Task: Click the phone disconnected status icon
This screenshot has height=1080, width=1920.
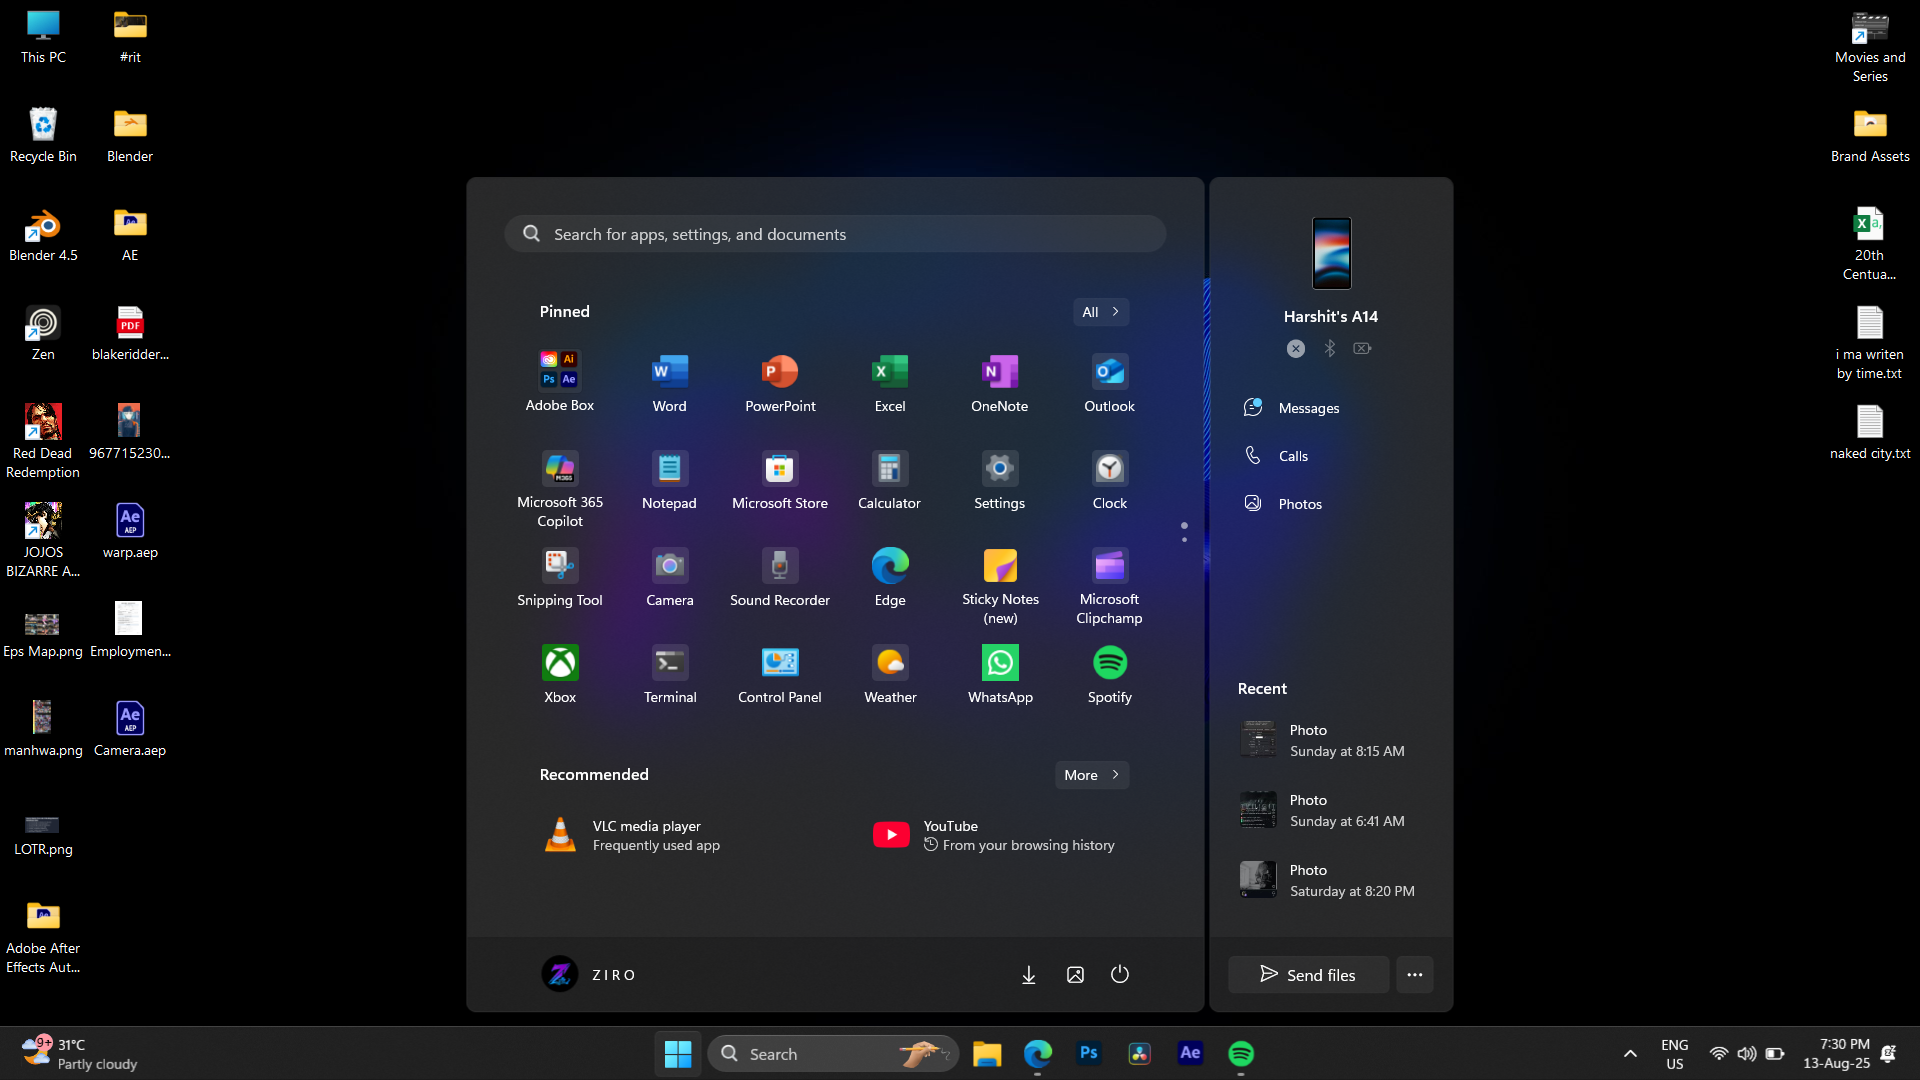Action: point(1295,348)
